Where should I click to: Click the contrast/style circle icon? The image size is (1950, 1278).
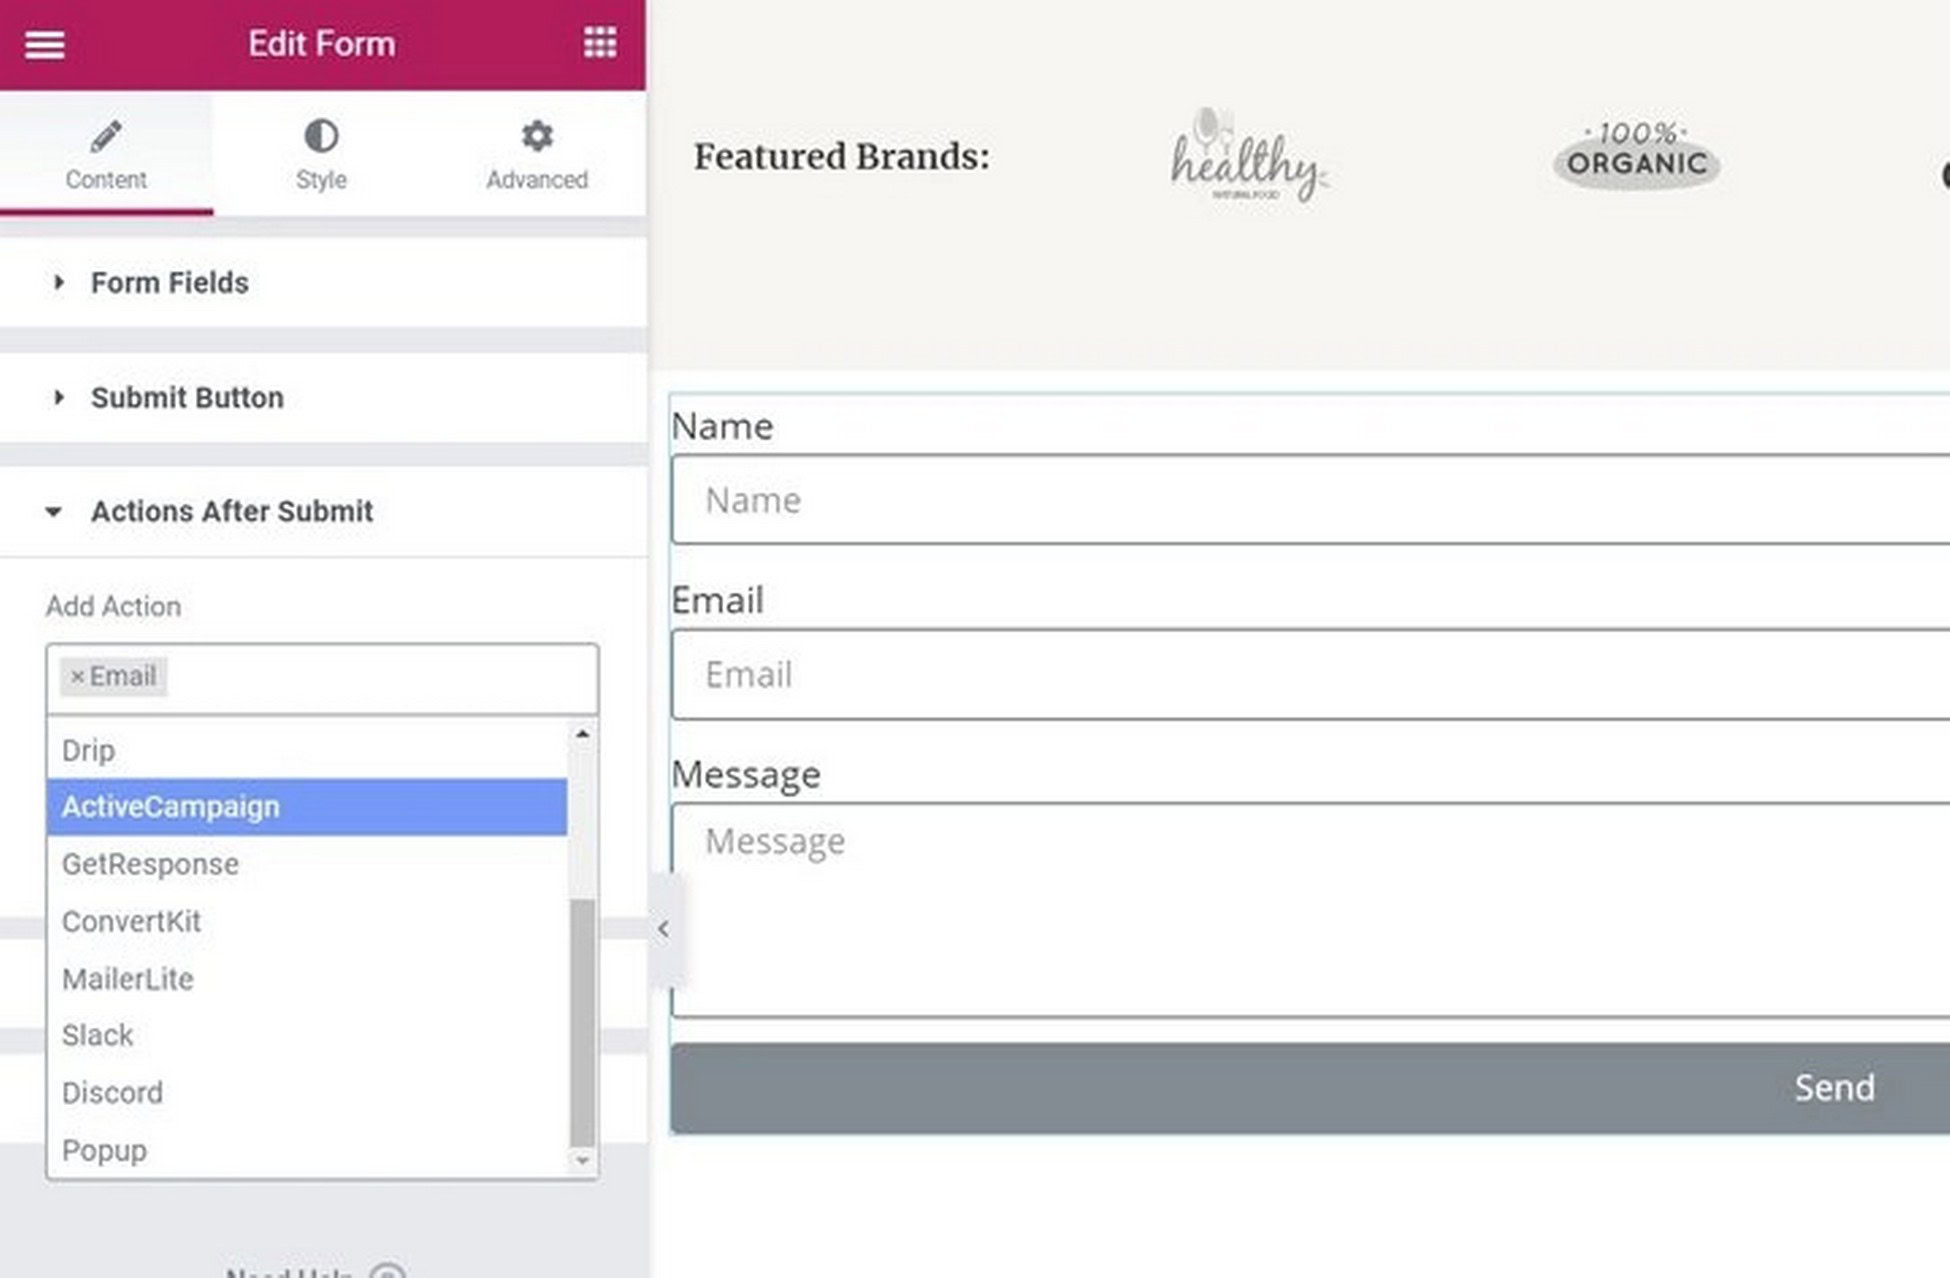pos(321,136)
